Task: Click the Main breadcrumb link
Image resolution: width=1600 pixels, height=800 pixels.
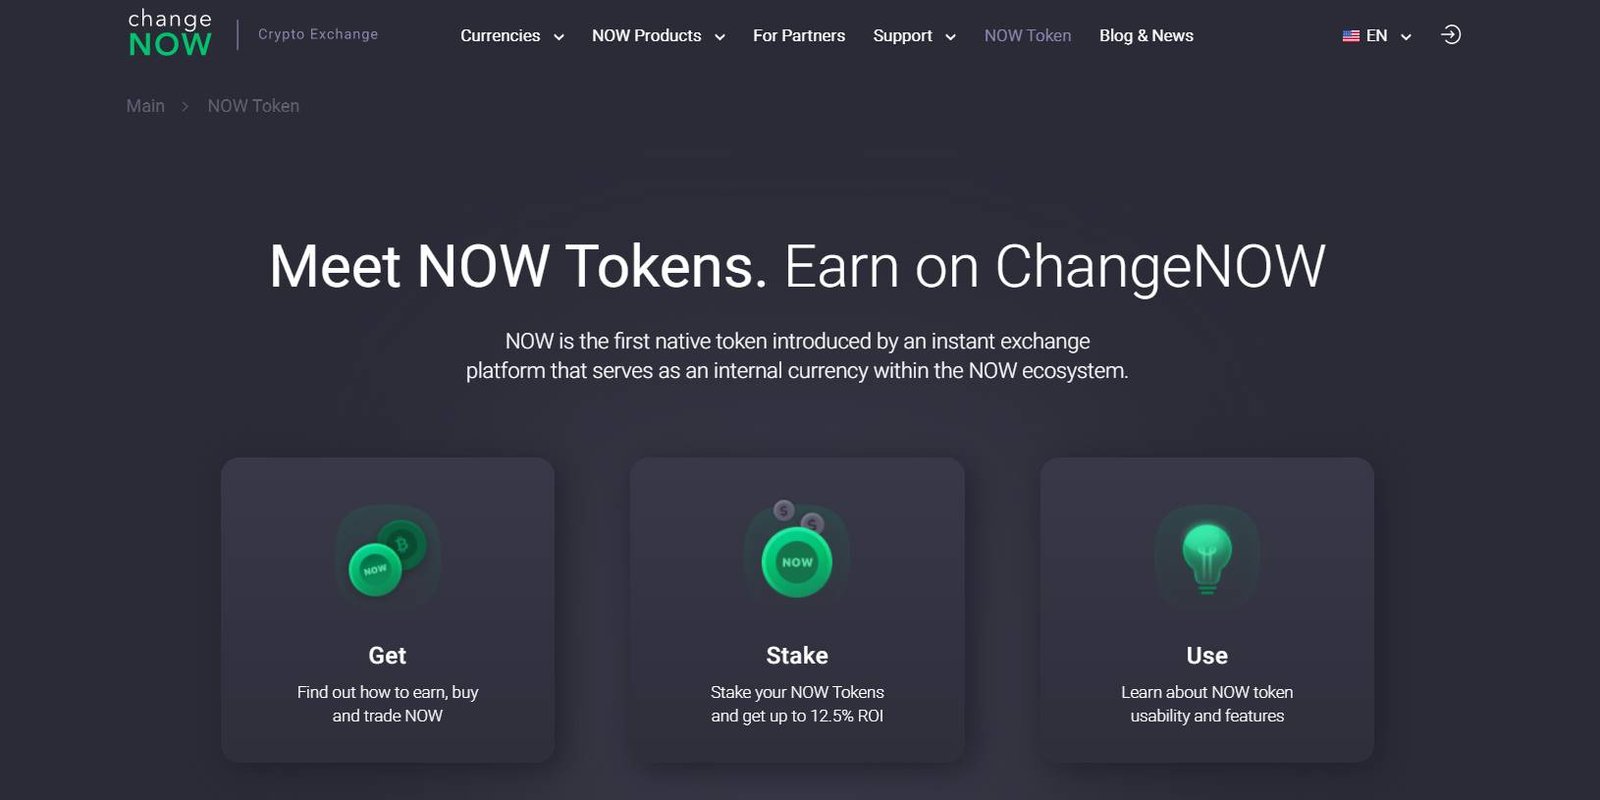Action: pyautogui.click(x=145, y=106)
